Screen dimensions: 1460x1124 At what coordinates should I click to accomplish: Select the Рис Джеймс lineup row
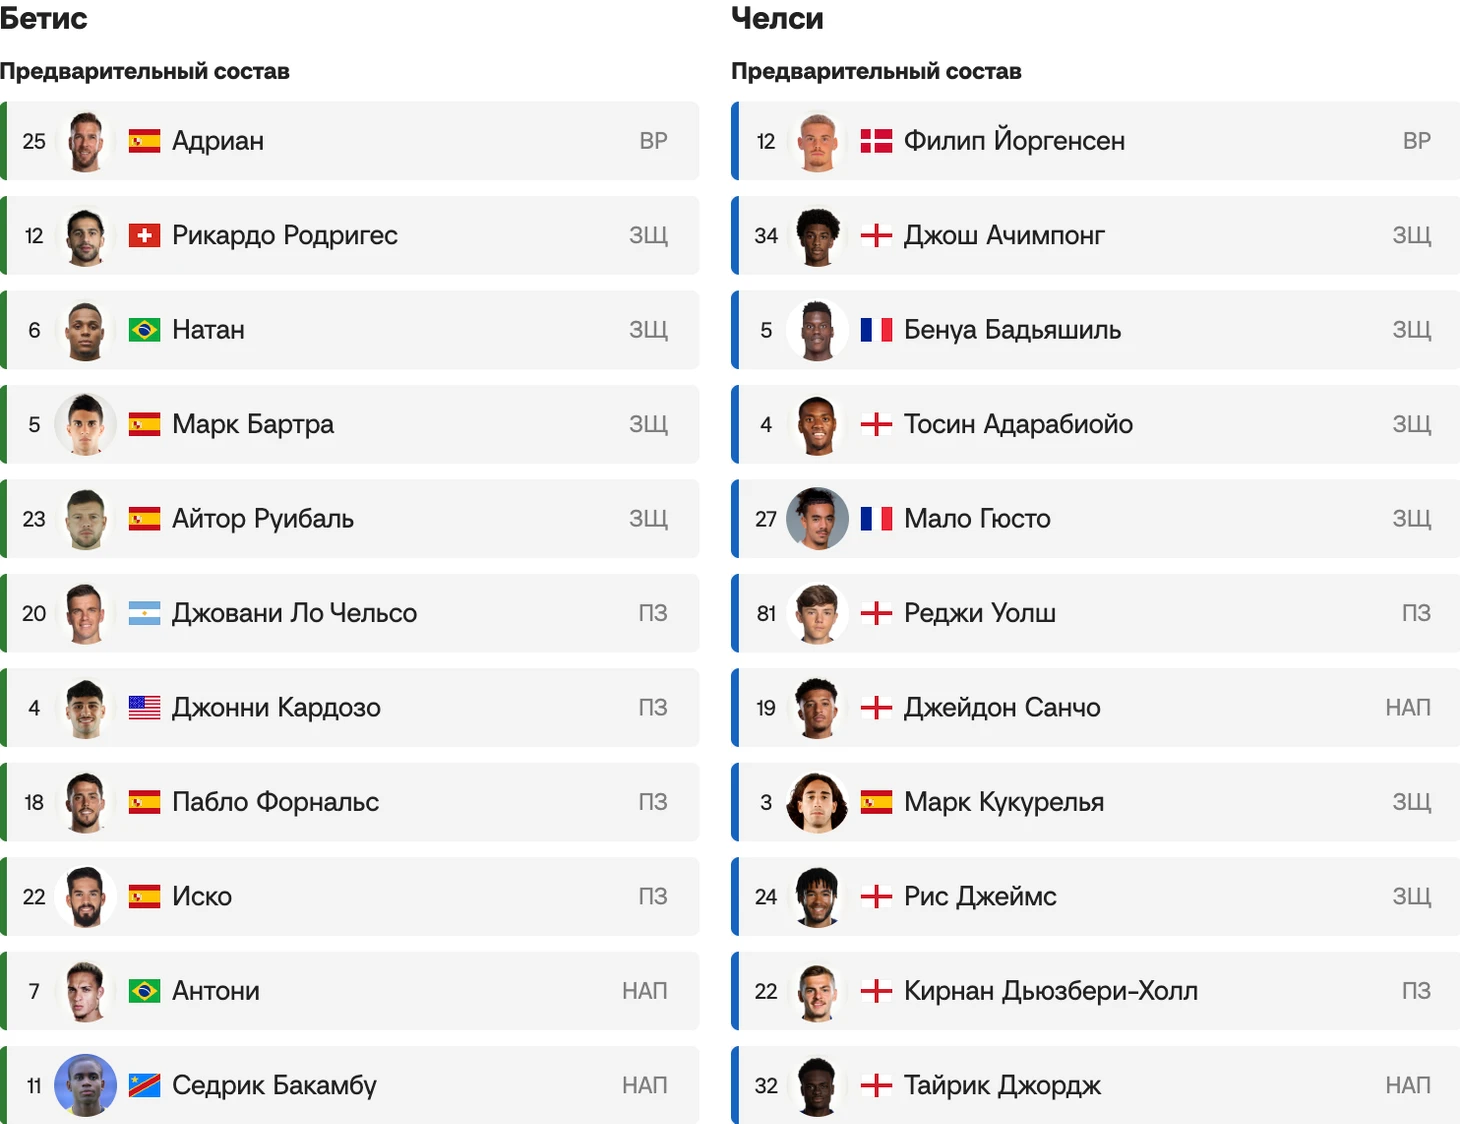1095,897
